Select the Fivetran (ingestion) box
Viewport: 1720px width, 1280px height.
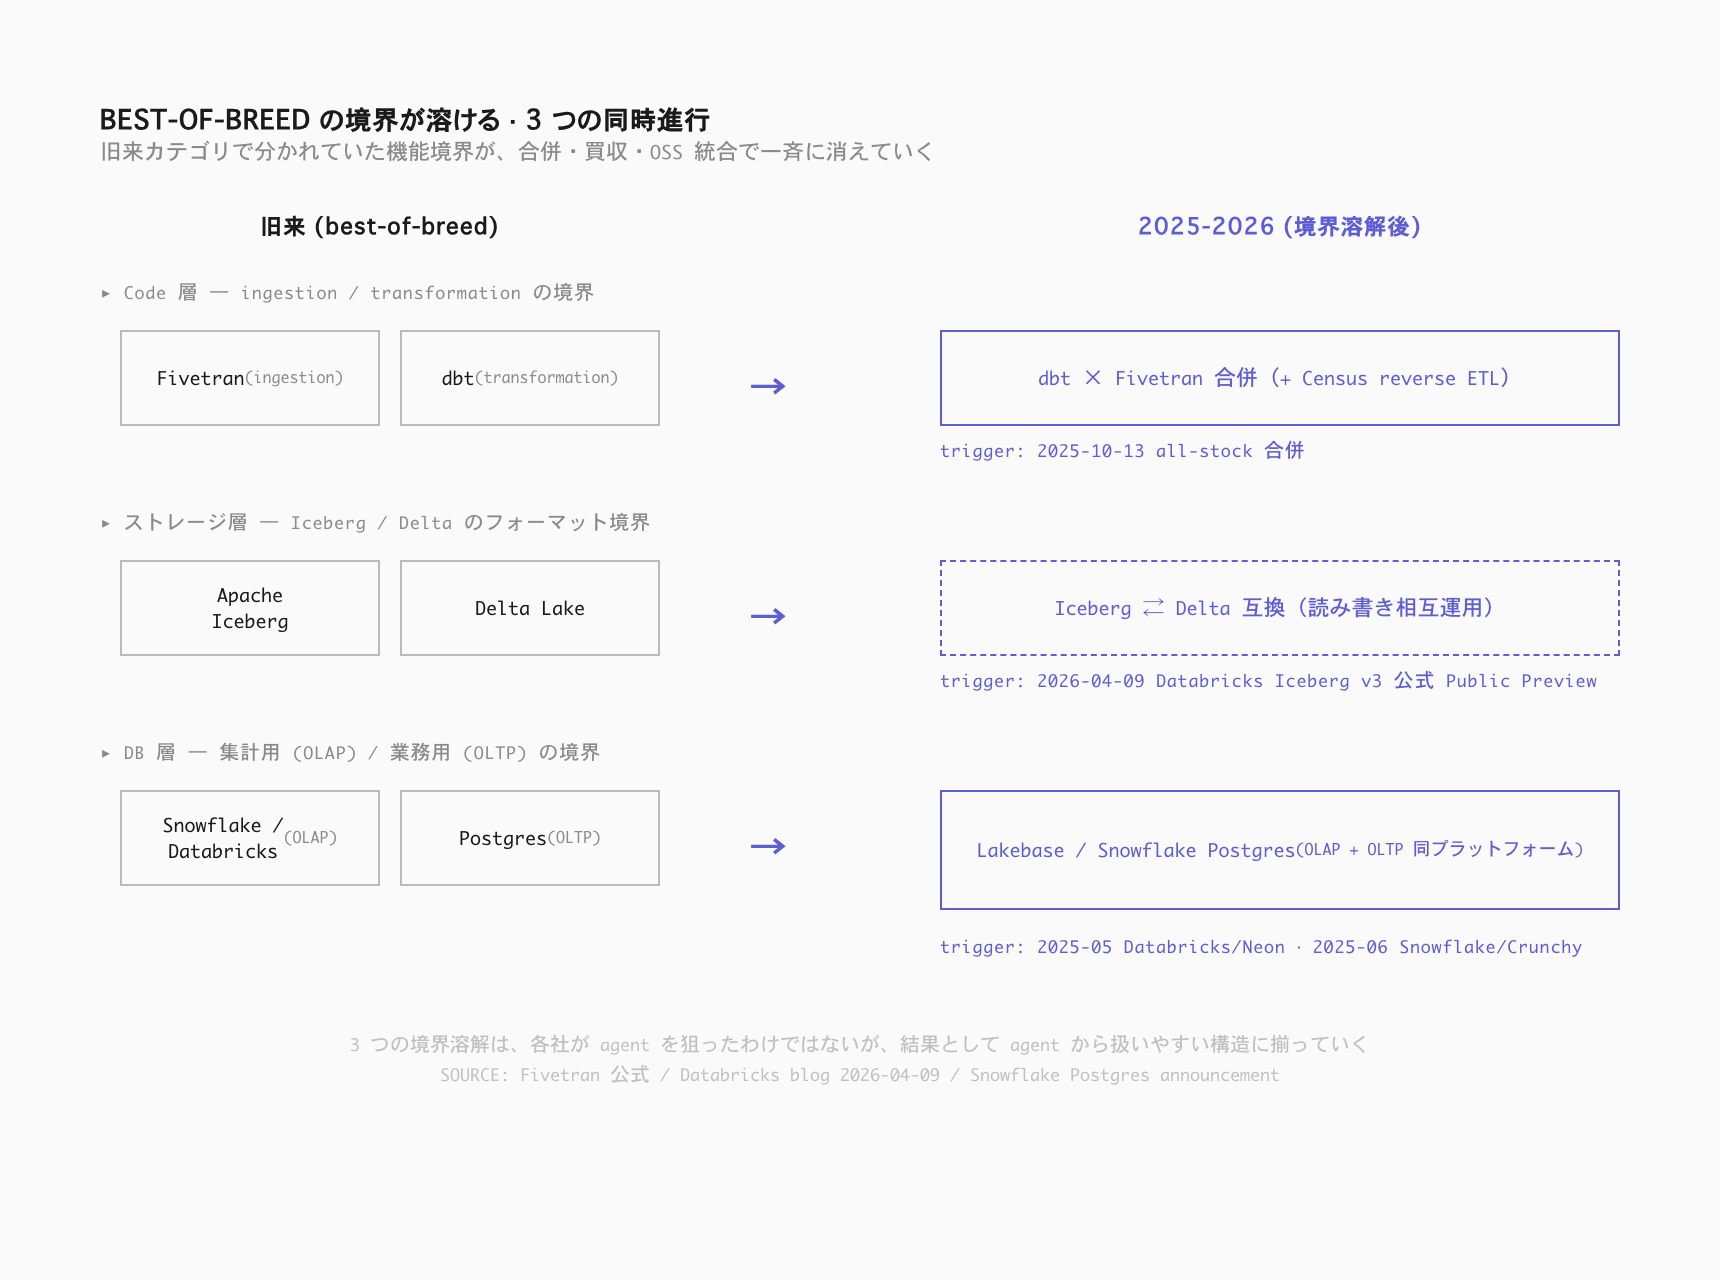coord(250,378)
